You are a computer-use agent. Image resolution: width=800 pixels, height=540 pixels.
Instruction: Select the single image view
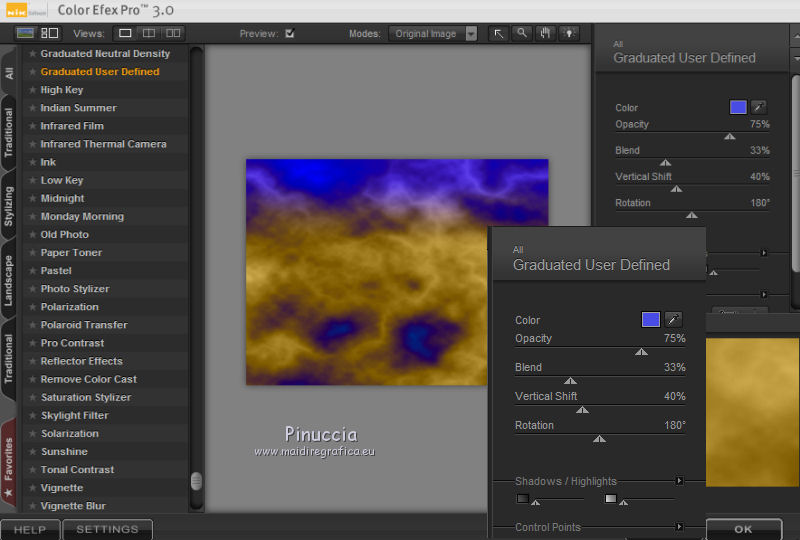point(125,33)
